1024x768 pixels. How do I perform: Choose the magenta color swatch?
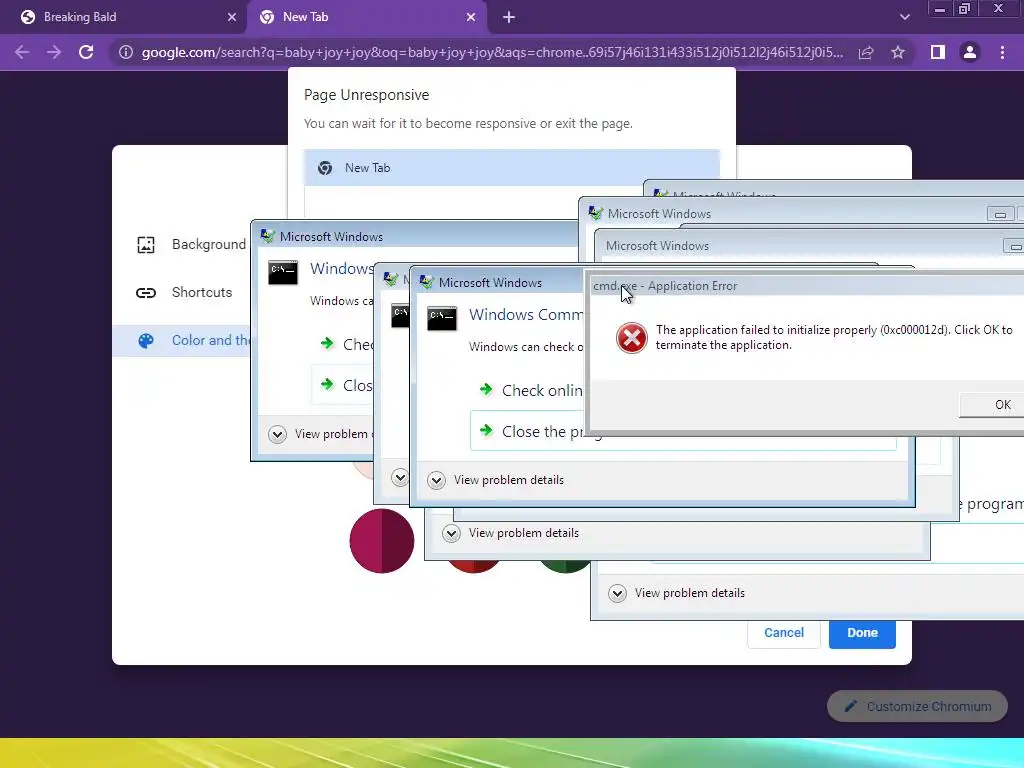pos(382,541)
